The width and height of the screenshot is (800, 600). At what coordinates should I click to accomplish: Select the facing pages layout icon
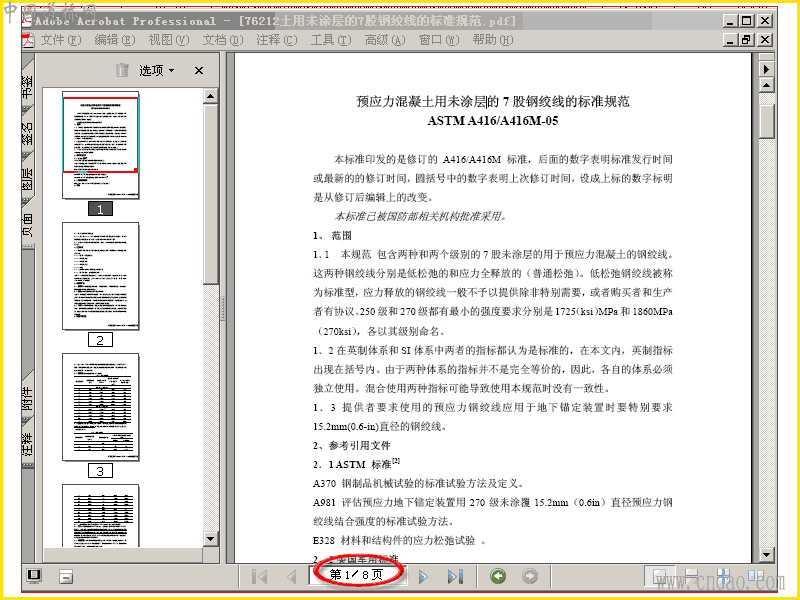click(756, 577)
